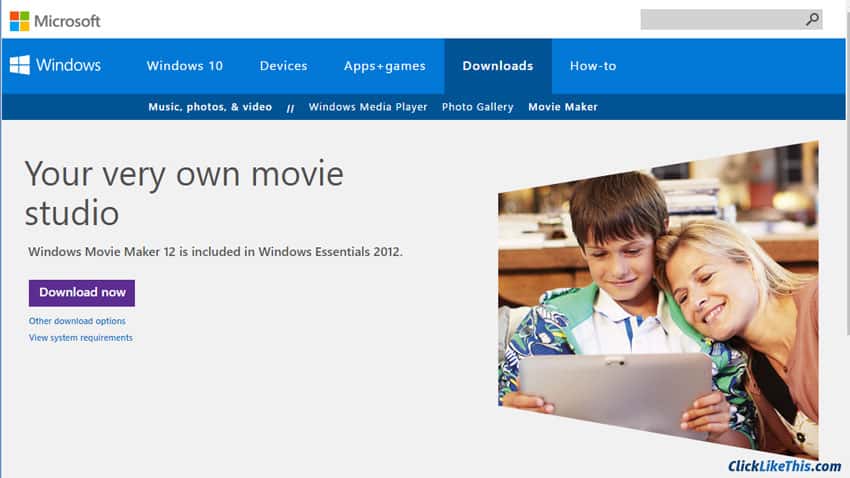
Task: Open the Apps+games menu item
Action: pos(384,66)
